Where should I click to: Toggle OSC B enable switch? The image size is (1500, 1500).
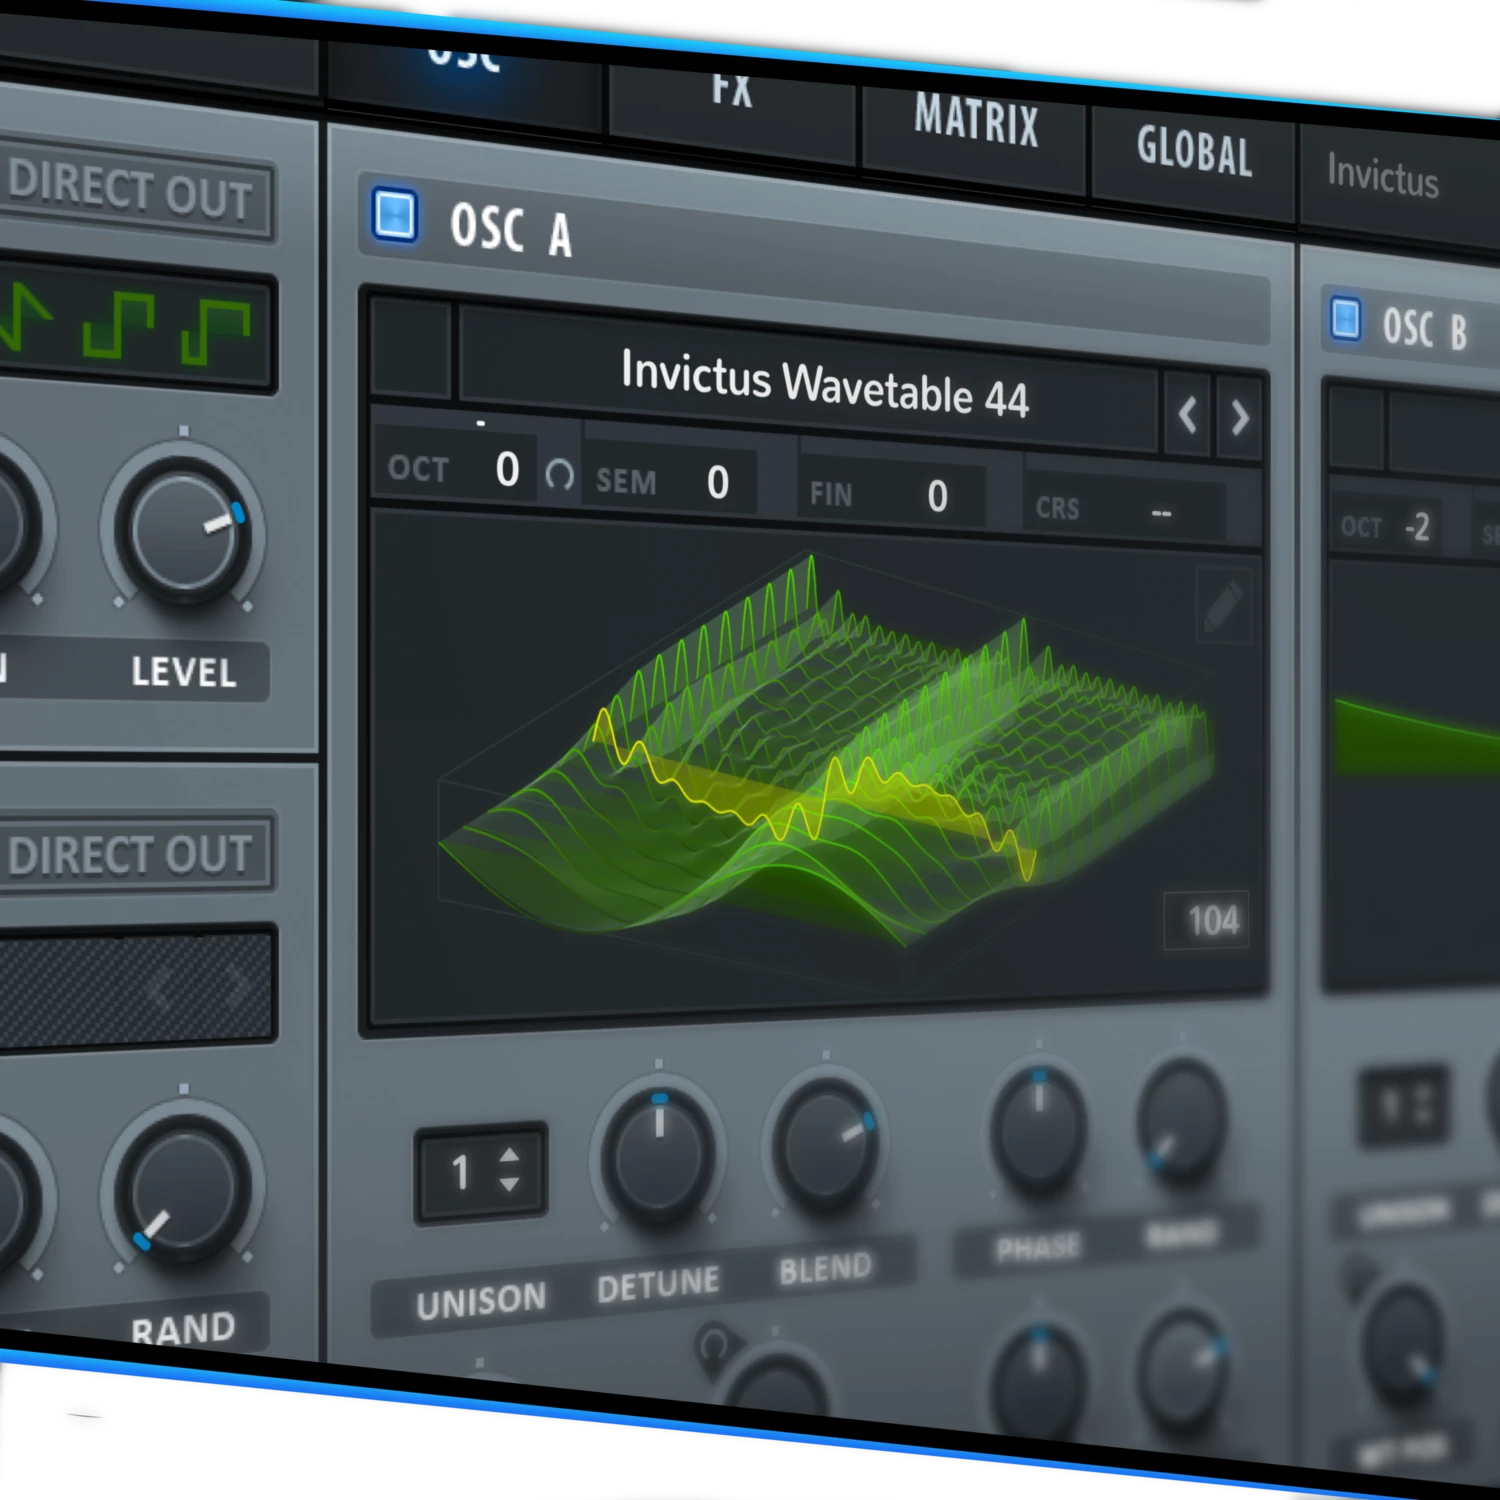(1346, 320)
